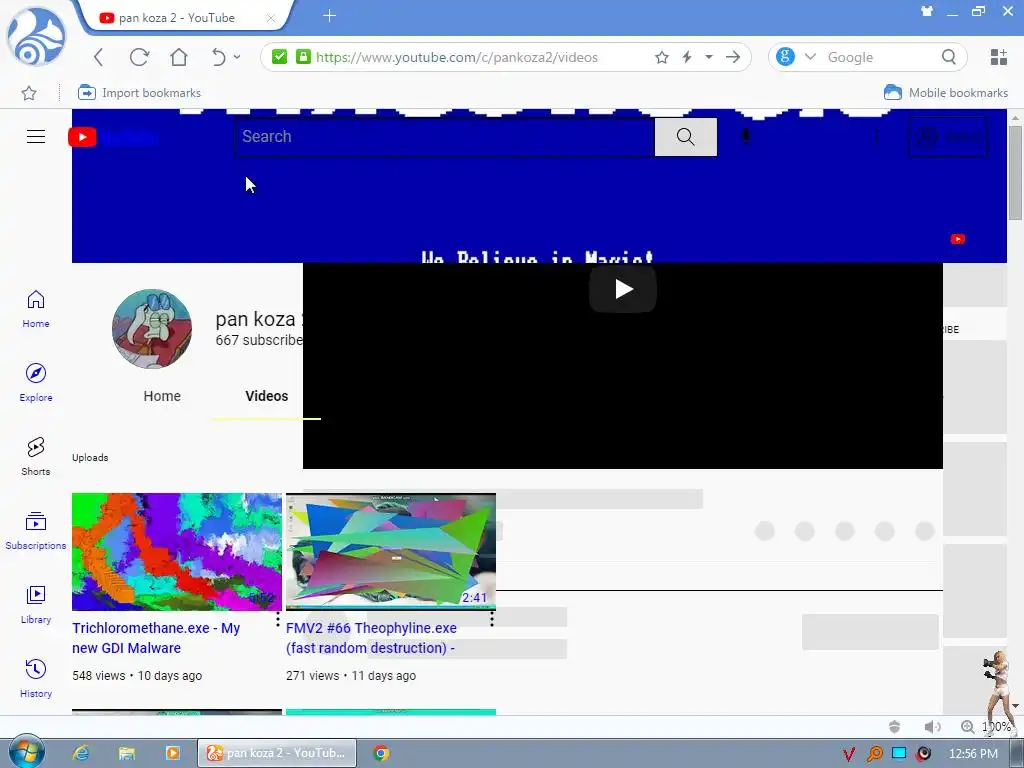Image resolution: width=1024 pixels, height=768 pixels.
Task: Click the YouTube Search field
Action: click(x=445, y=136)
